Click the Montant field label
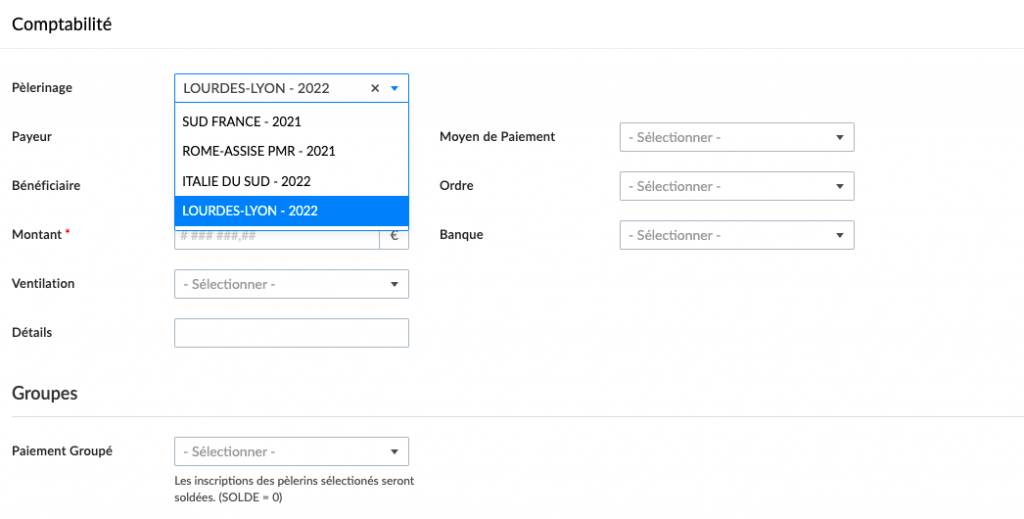Screen dimensions: 1024x519 pos(37,234)
